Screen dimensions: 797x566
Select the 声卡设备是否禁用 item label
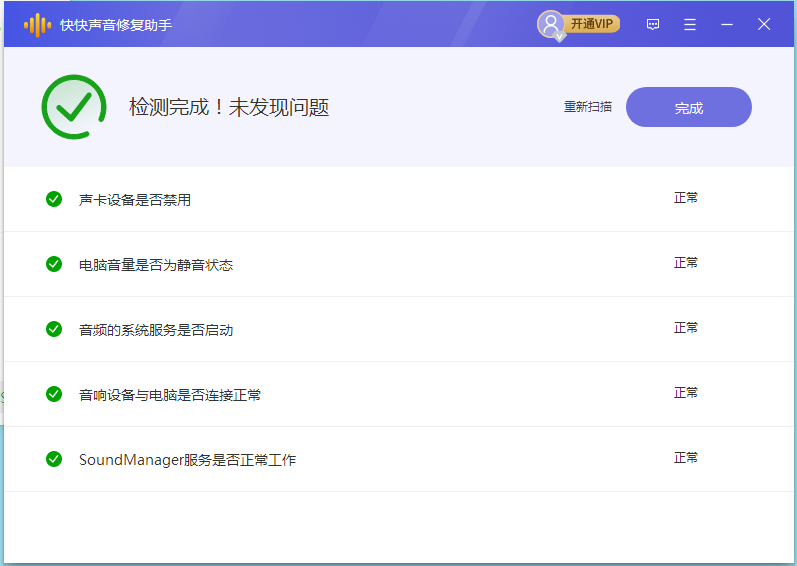[135, 200]
